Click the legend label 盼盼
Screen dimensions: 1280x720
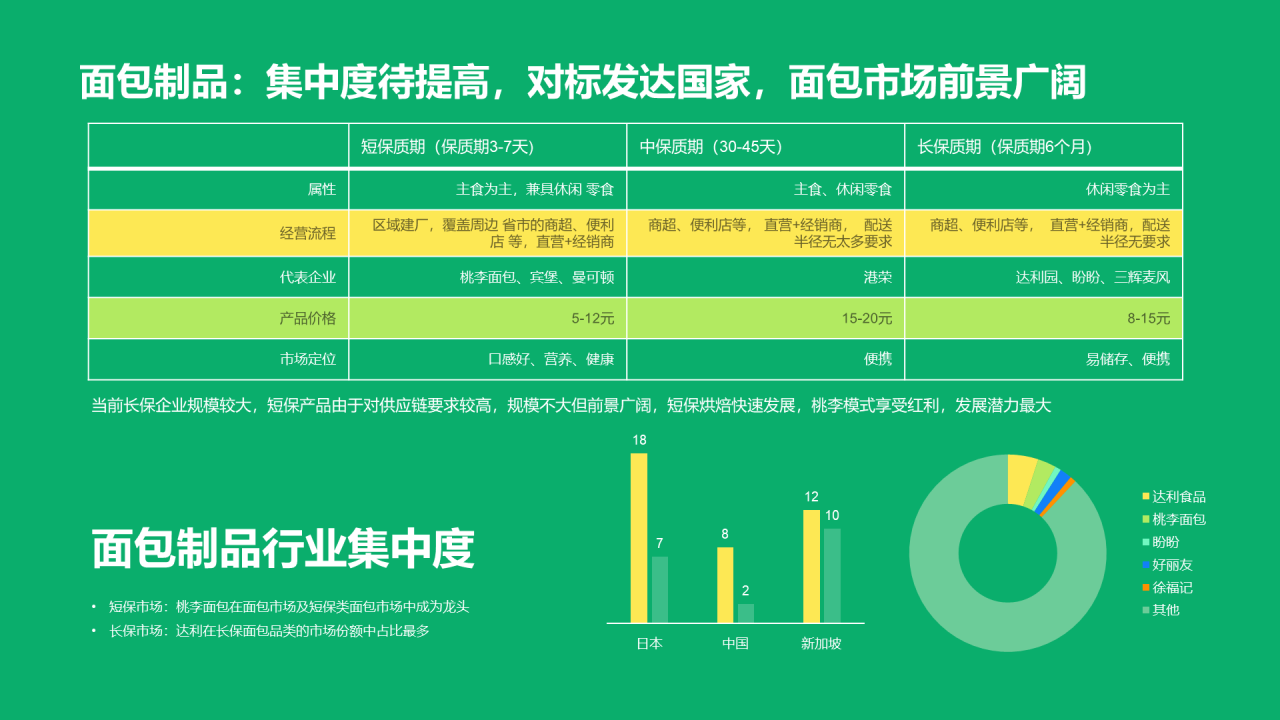1166,542
